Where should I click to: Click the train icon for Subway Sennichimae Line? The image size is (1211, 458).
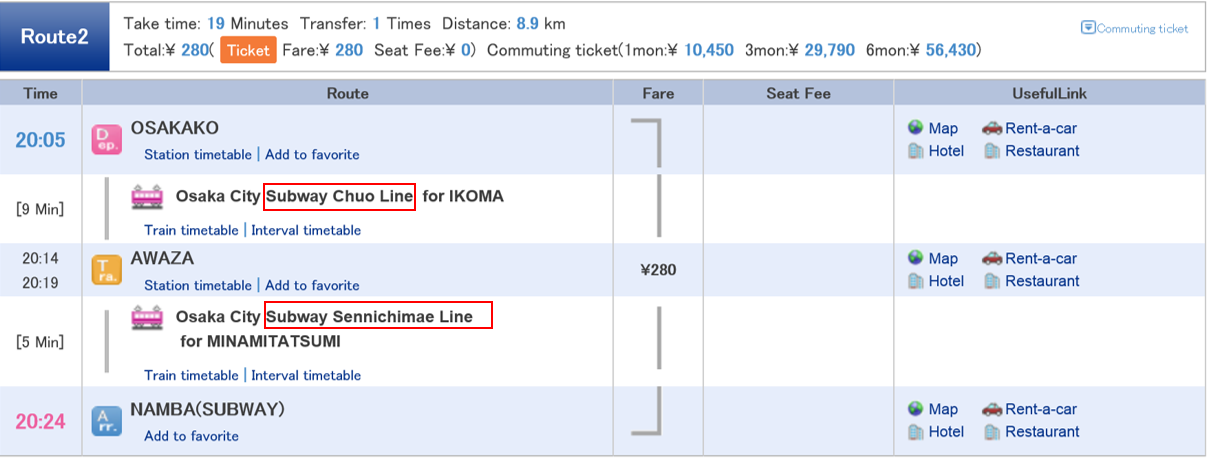coord(147,318)
